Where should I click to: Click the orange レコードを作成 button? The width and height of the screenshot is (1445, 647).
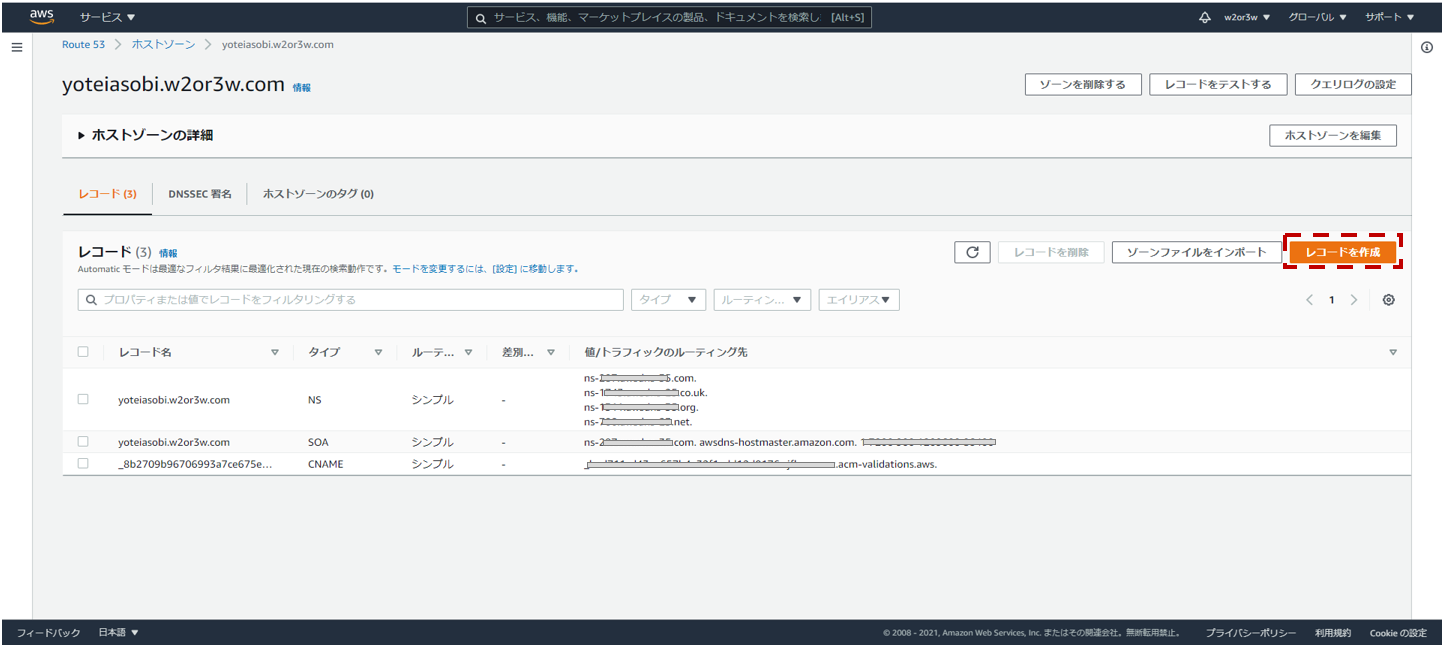click(1342, 252)
